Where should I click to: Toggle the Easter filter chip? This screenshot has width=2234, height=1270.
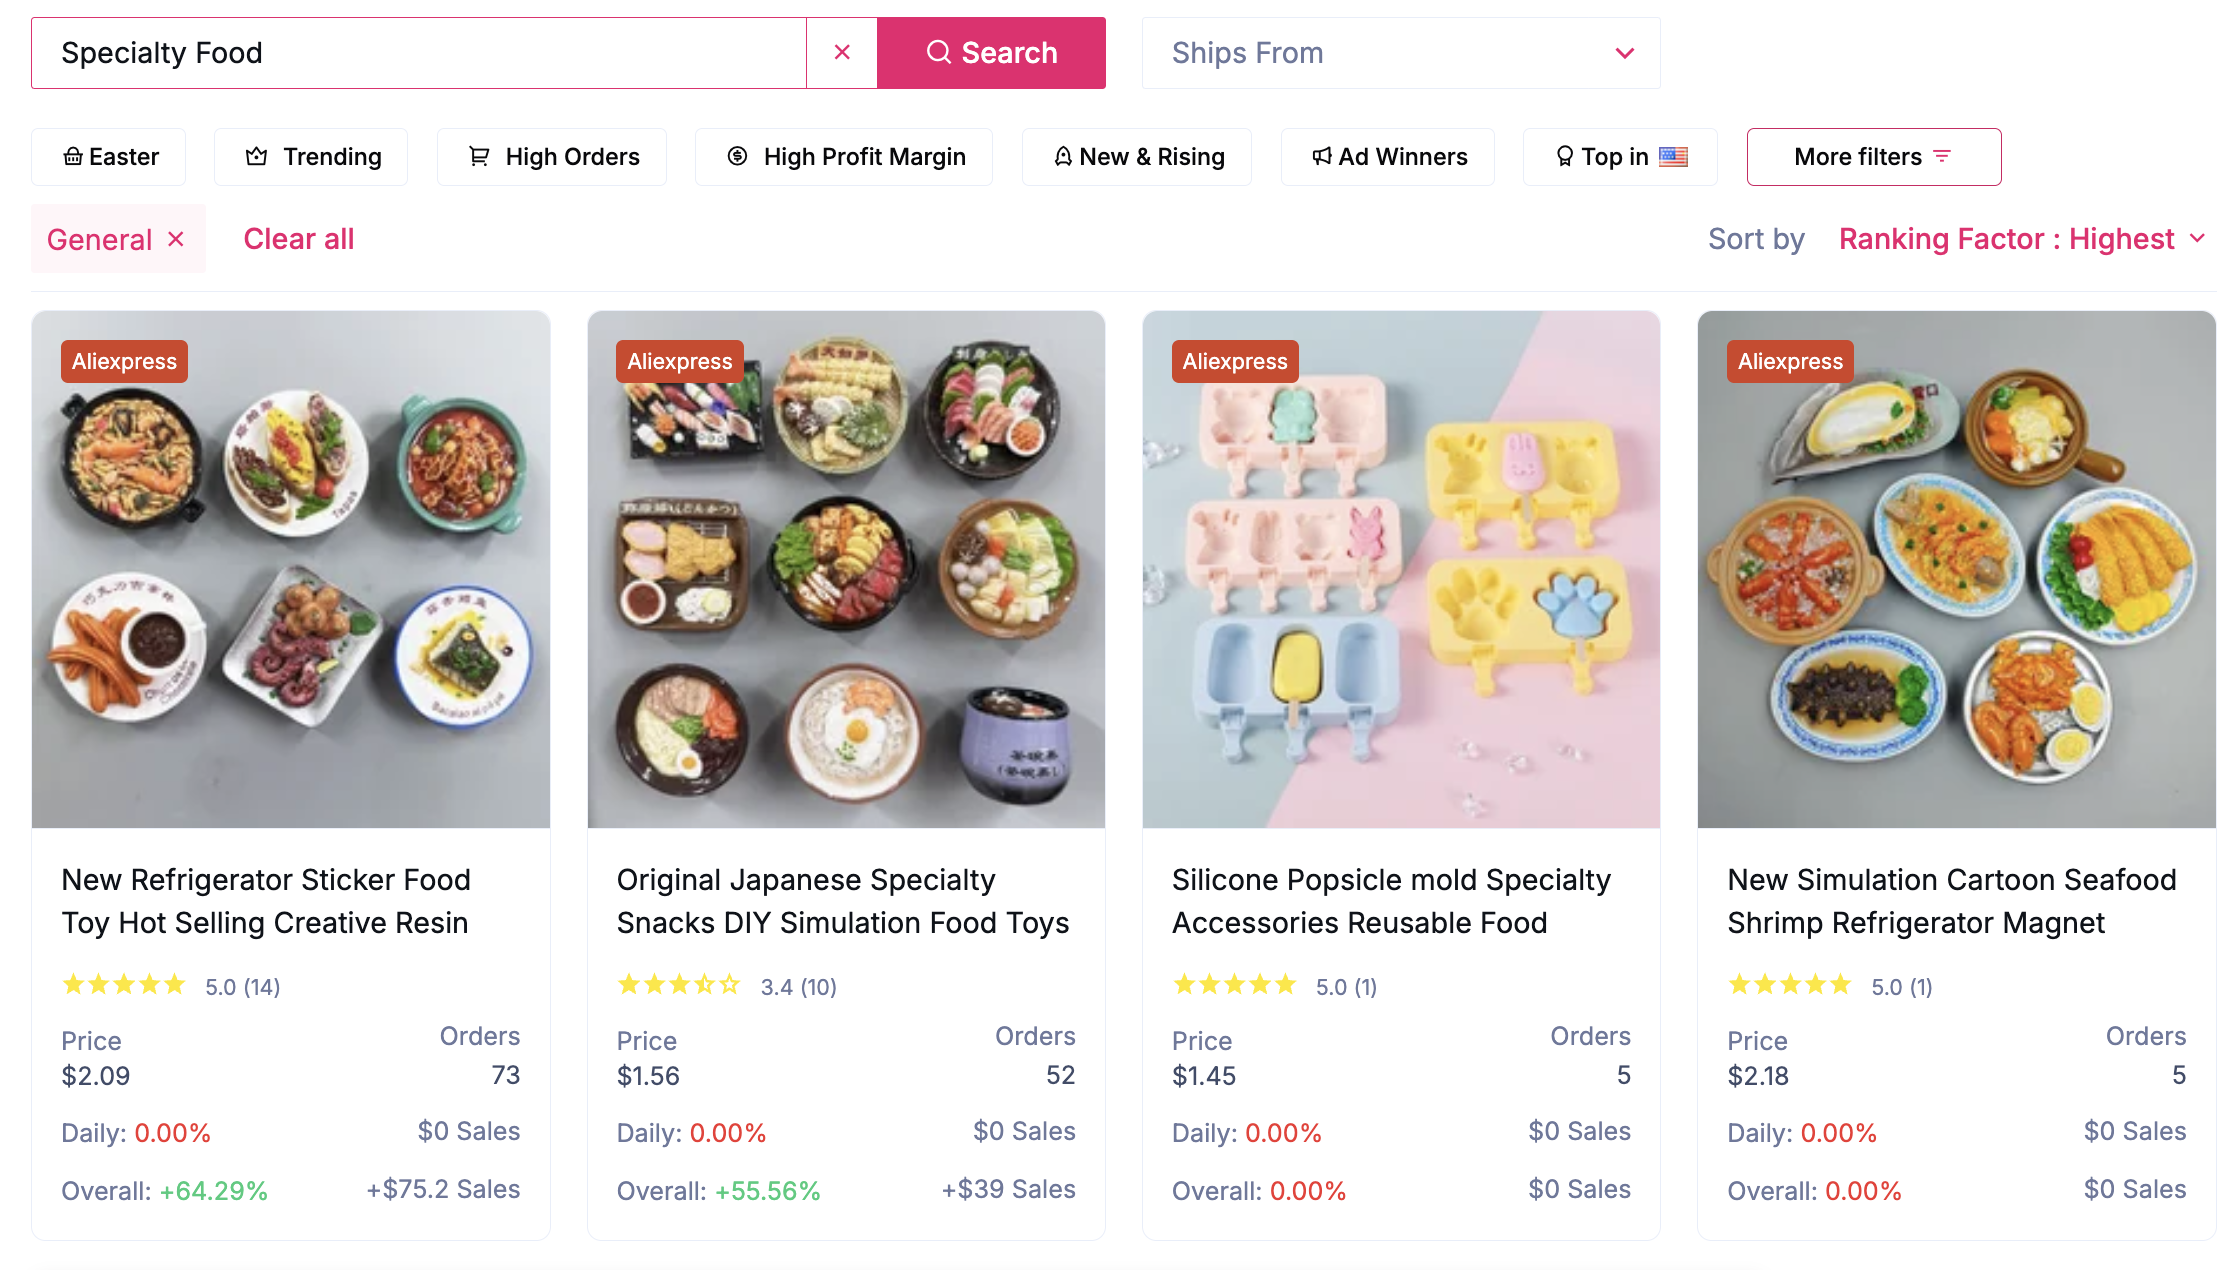[x=108, y=156]
